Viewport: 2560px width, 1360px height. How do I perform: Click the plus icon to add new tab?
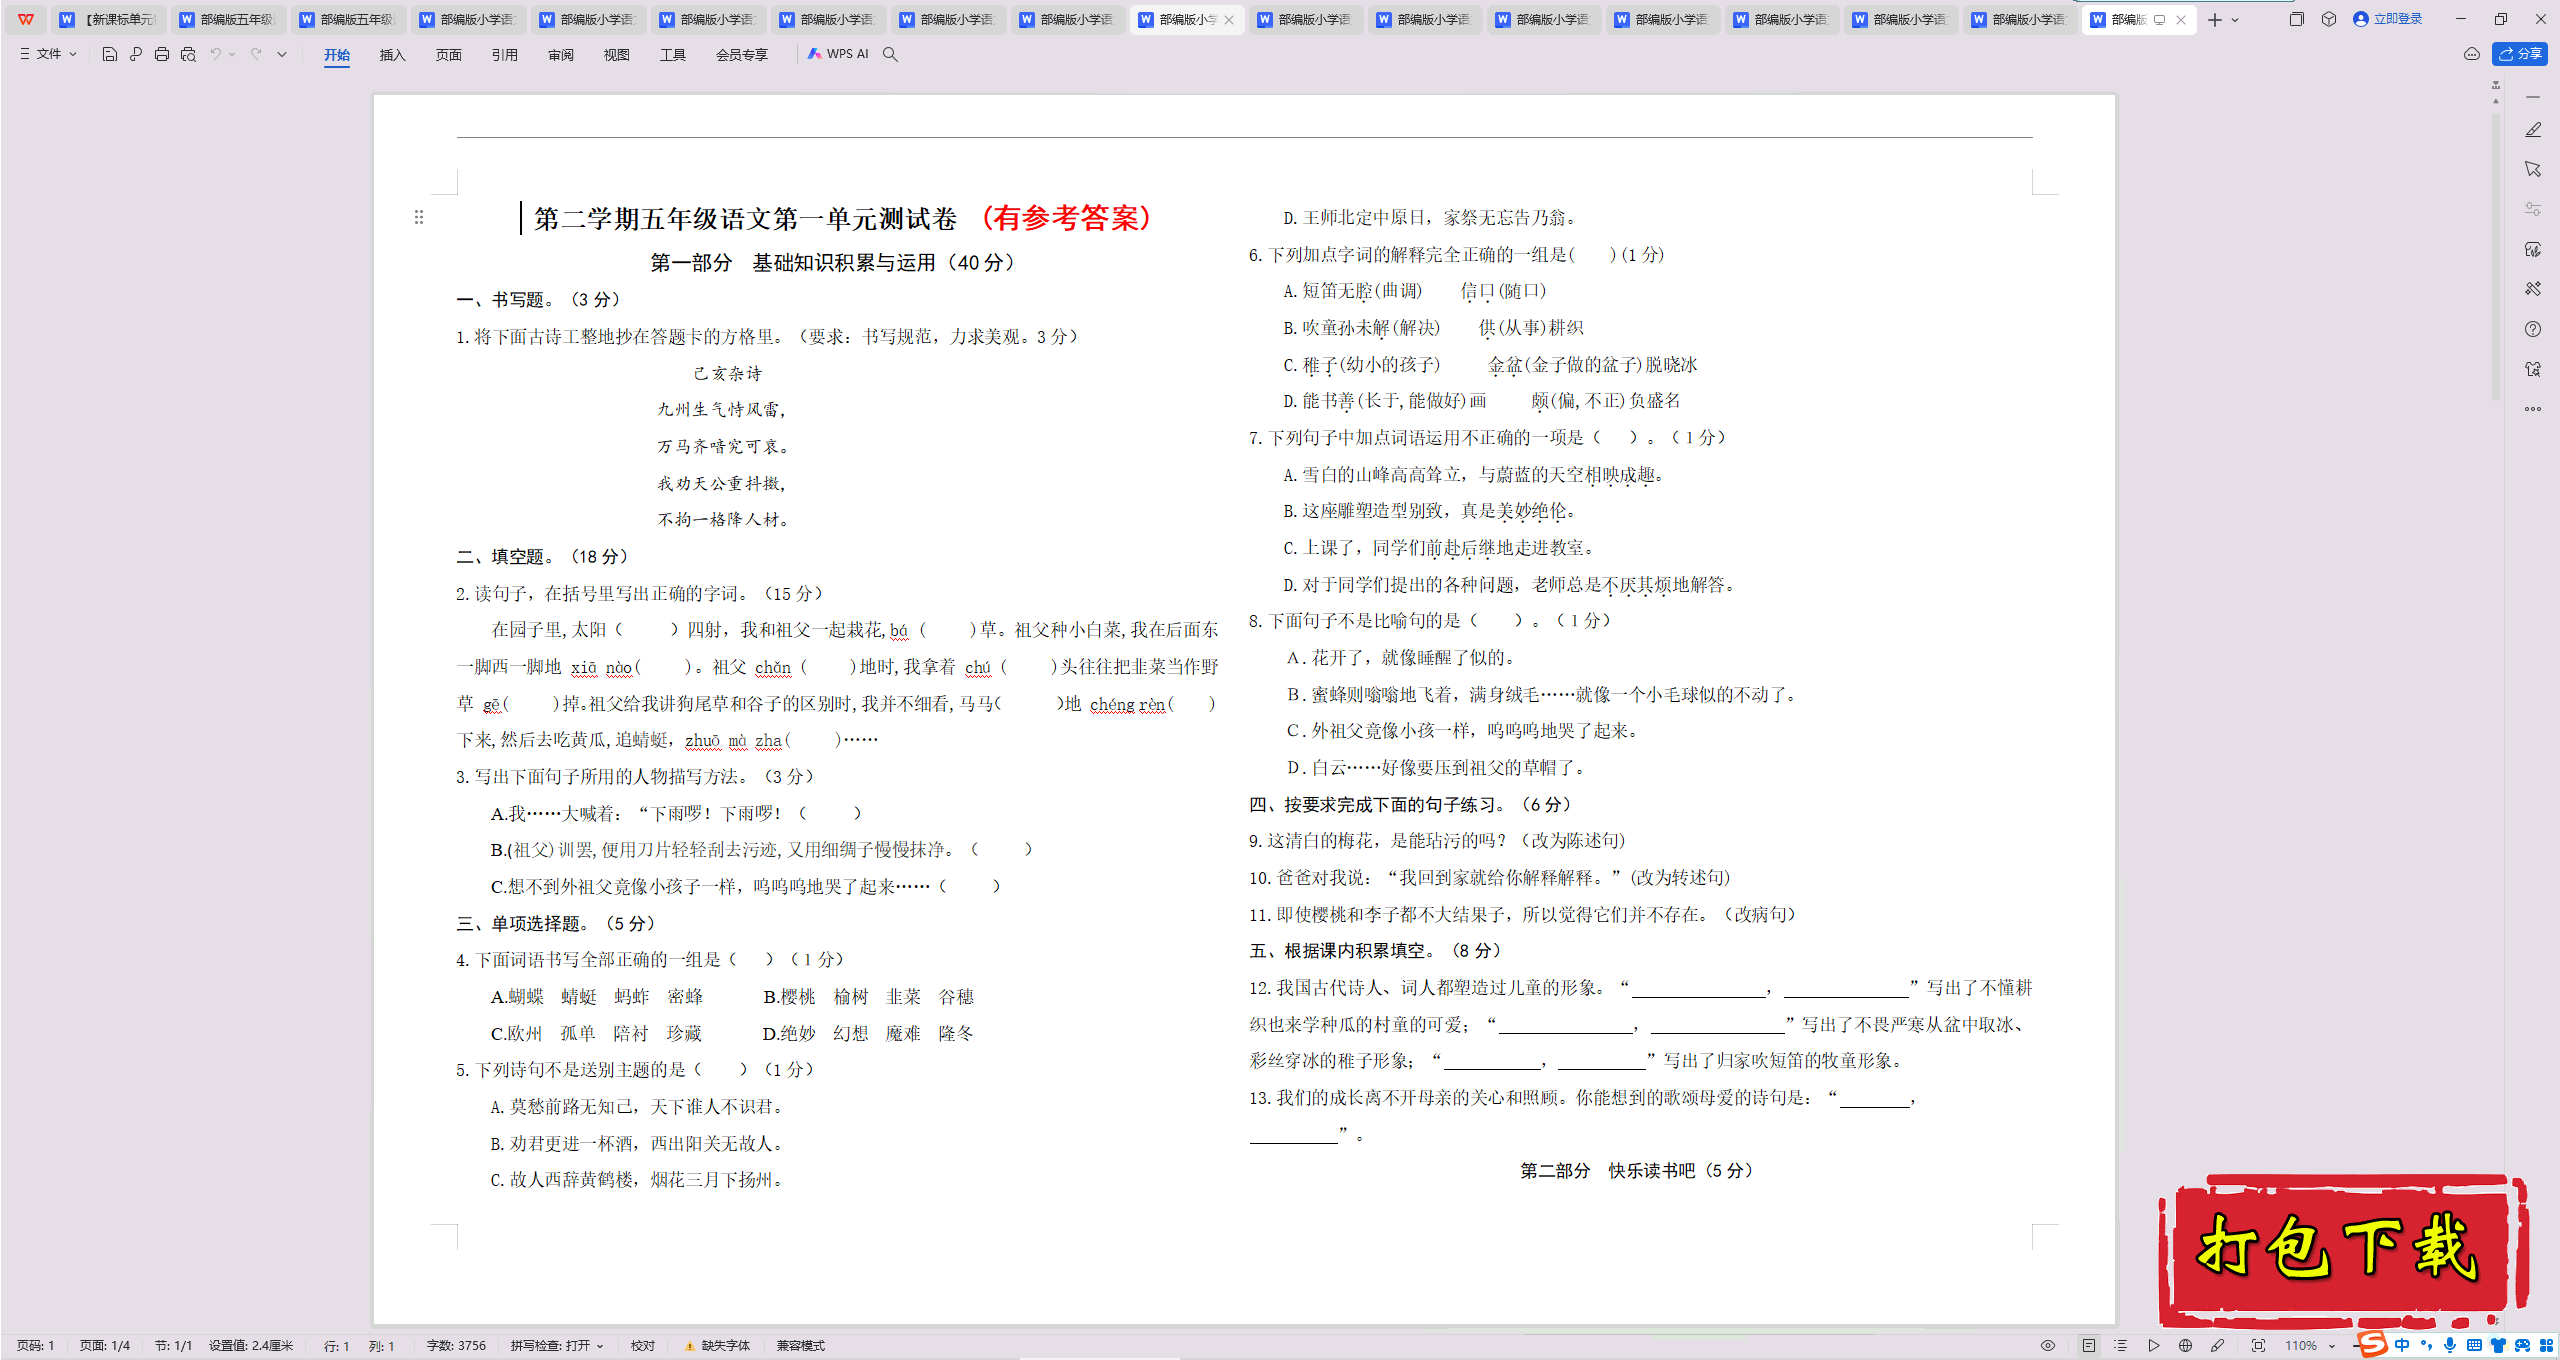pos(2215,19)
